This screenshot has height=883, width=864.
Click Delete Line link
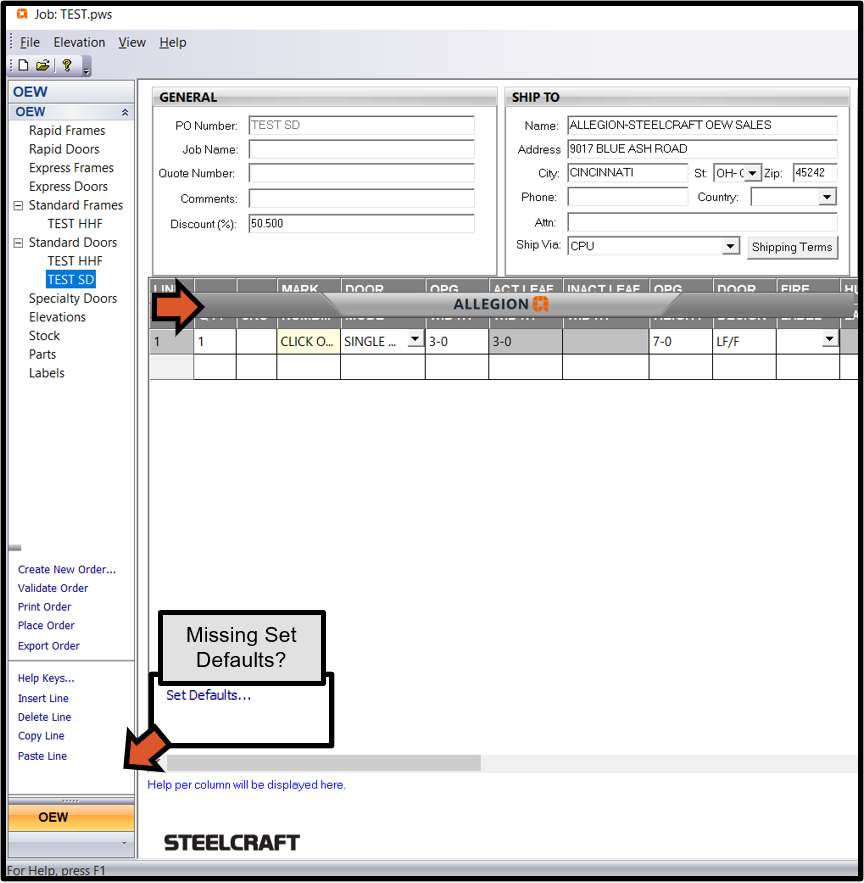tap(44, 717)
